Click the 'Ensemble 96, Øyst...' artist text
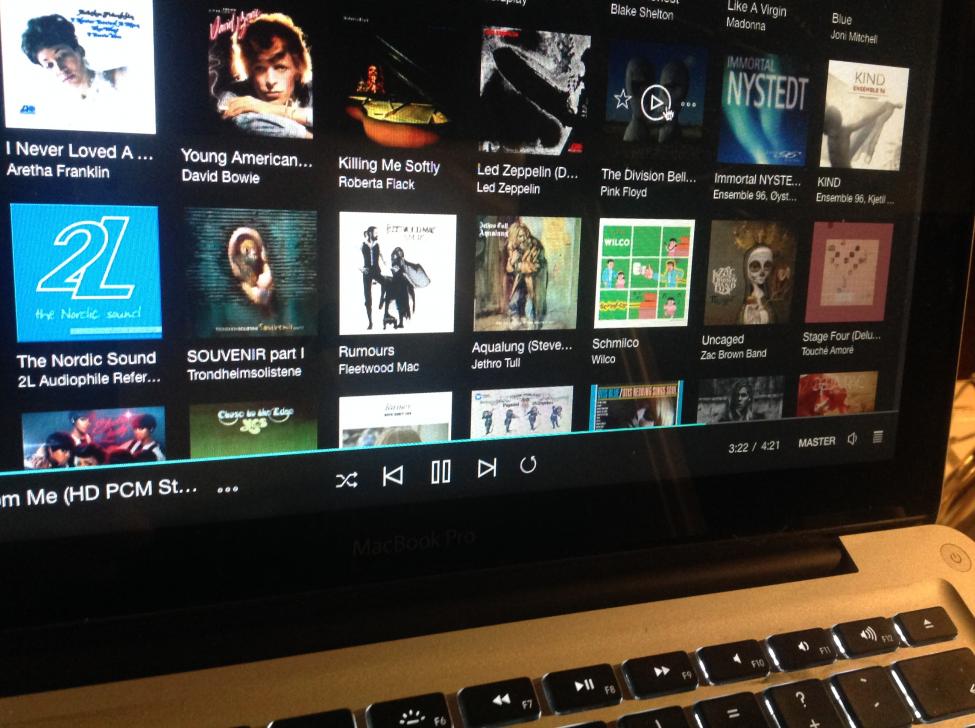 755,195
